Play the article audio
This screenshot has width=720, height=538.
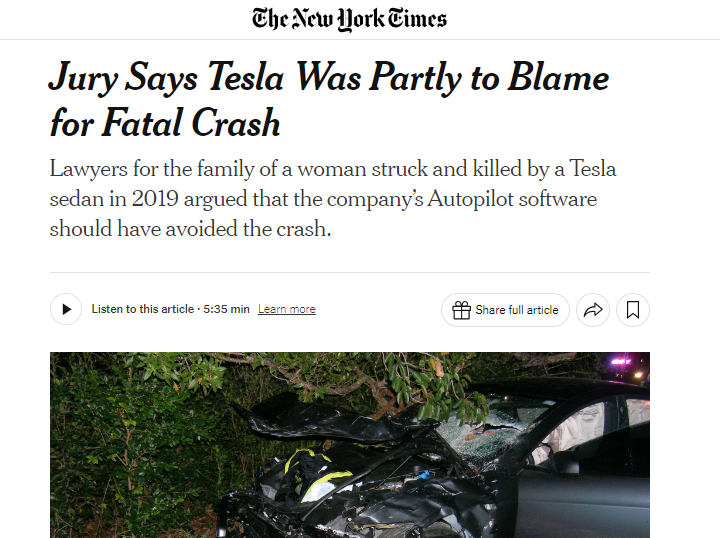[x=66, y=310]
